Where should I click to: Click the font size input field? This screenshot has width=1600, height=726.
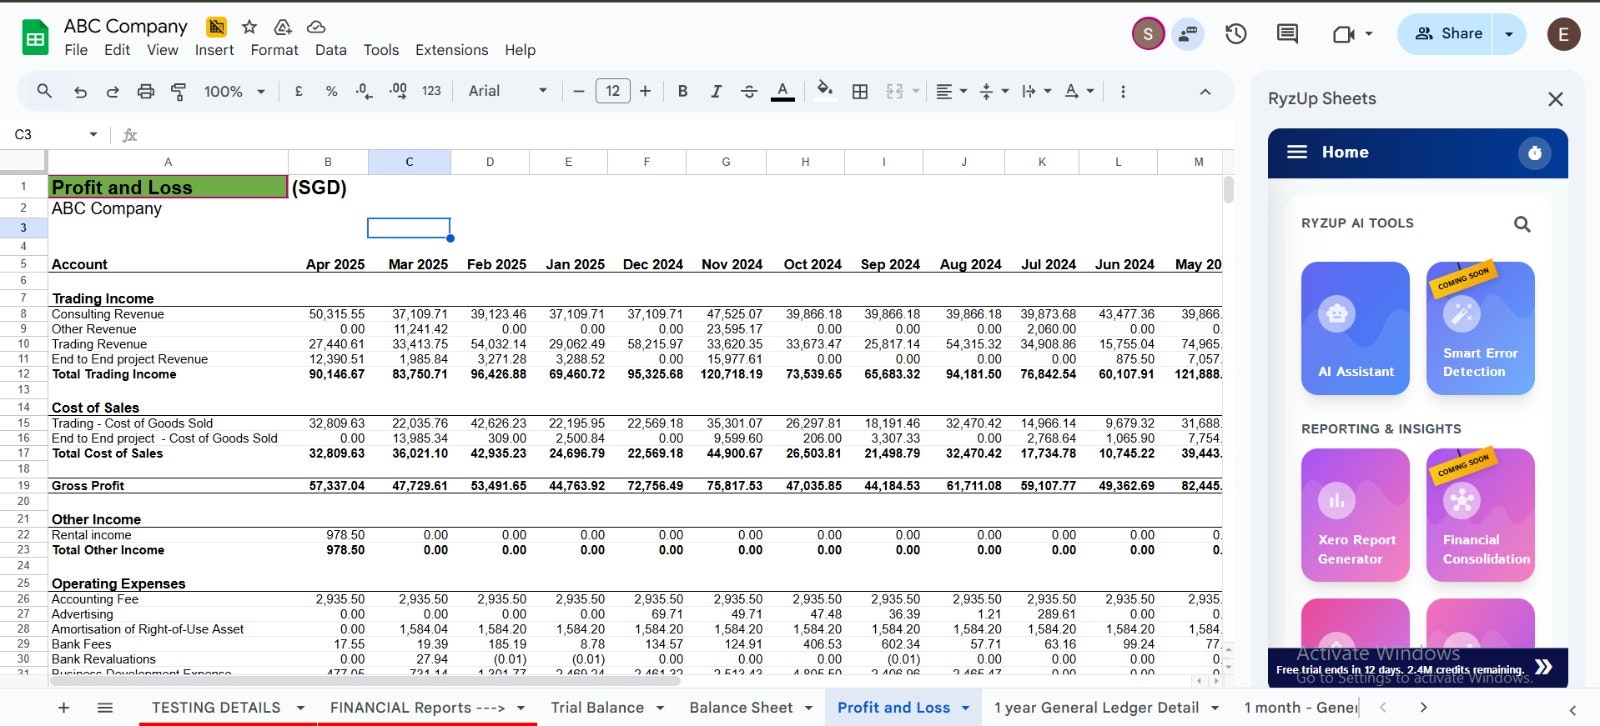612,91
